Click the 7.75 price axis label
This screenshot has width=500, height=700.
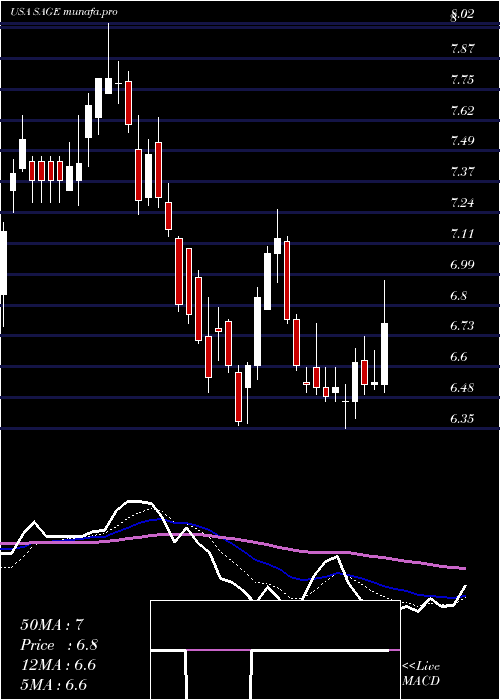pyautogui.click(x=462, y=79)
